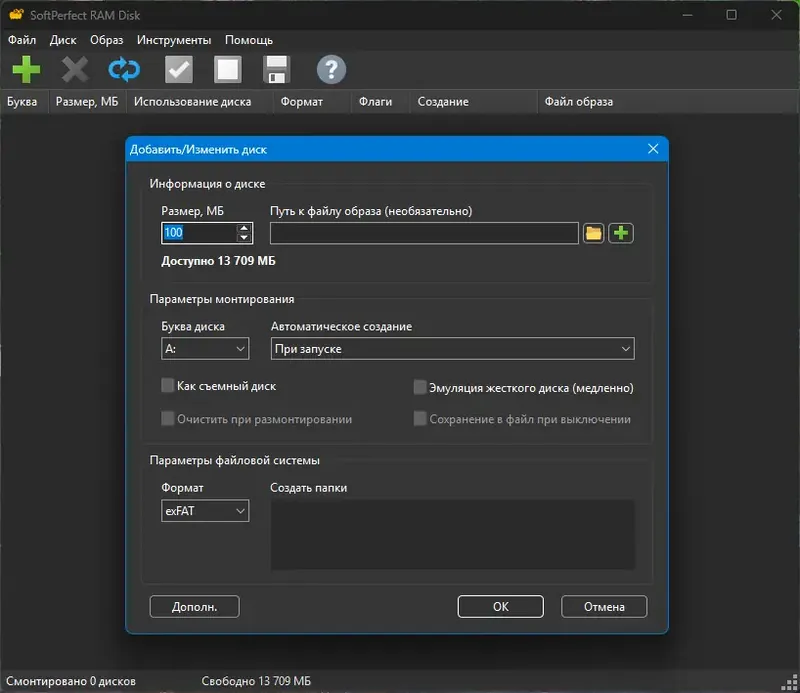Click the folder browse icon for the image path
The image size is (800, 693).
(593, 233)
